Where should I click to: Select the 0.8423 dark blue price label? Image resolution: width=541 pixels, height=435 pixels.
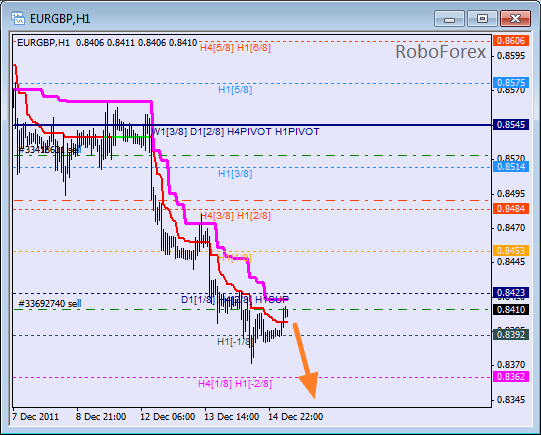(x=511, y=293)
